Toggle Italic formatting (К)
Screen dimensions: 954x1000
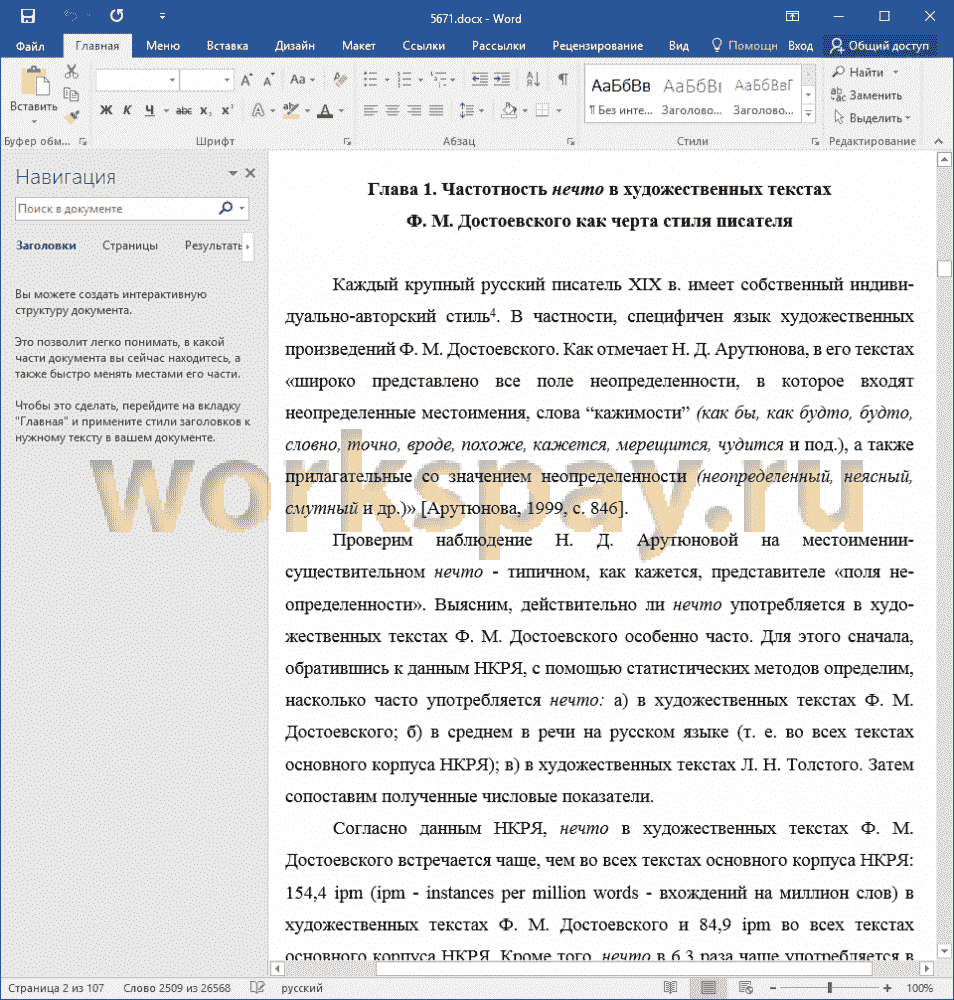127,110
